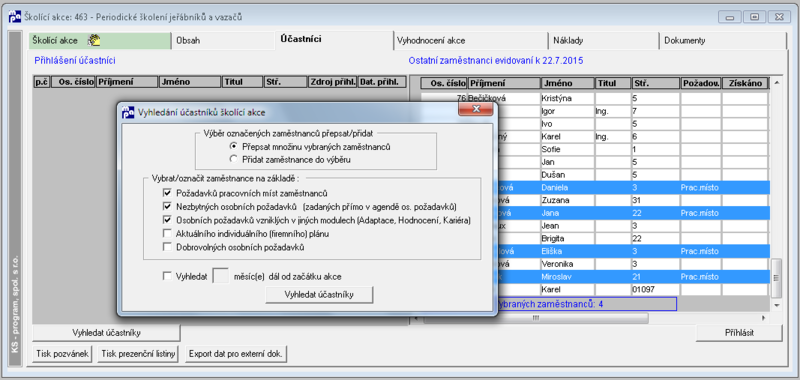Click highlighted row Daniela
800x380 pixels.
coord(594,187)
